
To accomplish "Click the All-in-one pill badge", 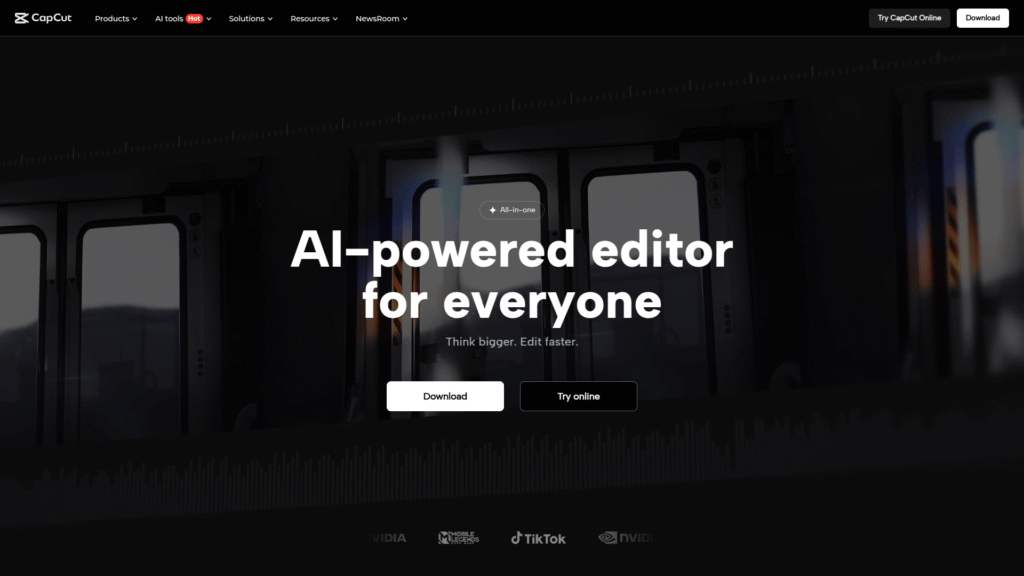I will [x=511, y=209].
